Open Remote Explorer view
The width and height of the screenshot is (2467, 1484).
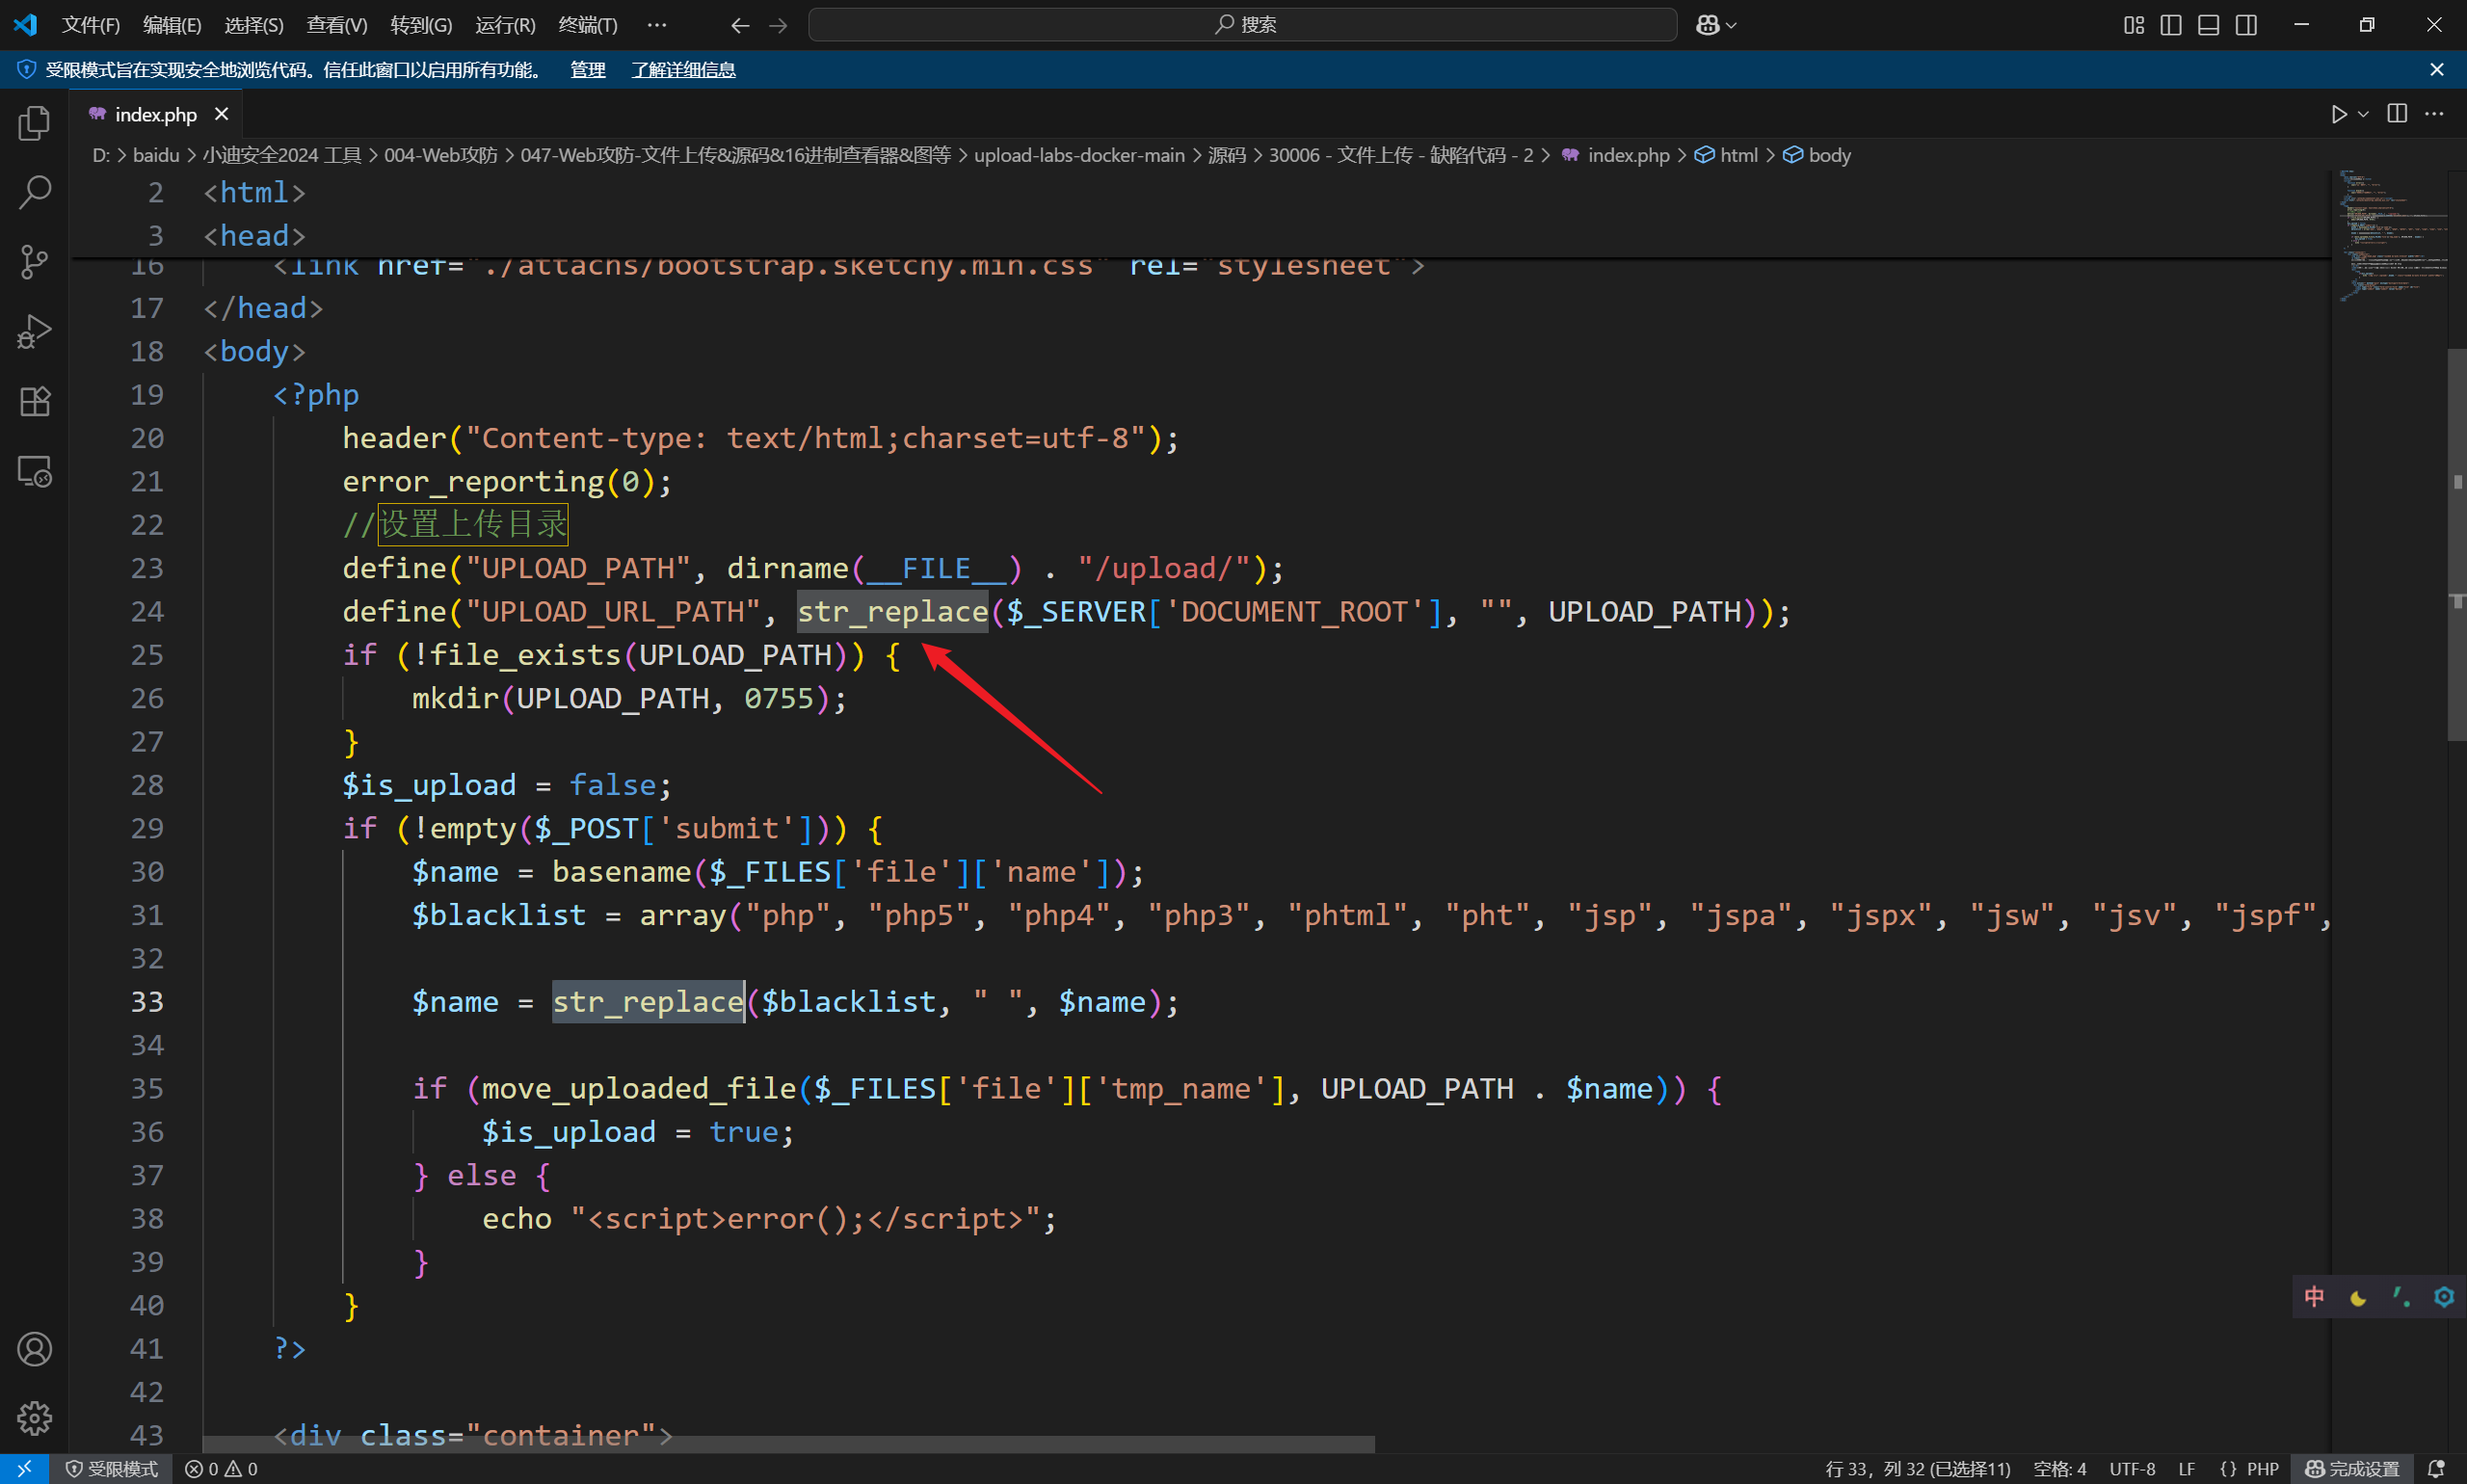click(x=34, y=471)
